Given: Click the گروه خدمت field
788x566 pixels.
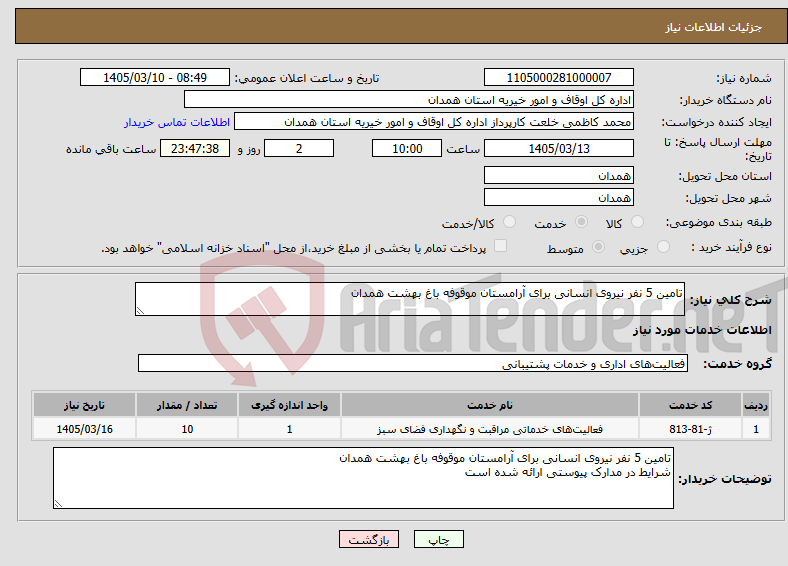Looking at the screenshot, I should (413, 363).
